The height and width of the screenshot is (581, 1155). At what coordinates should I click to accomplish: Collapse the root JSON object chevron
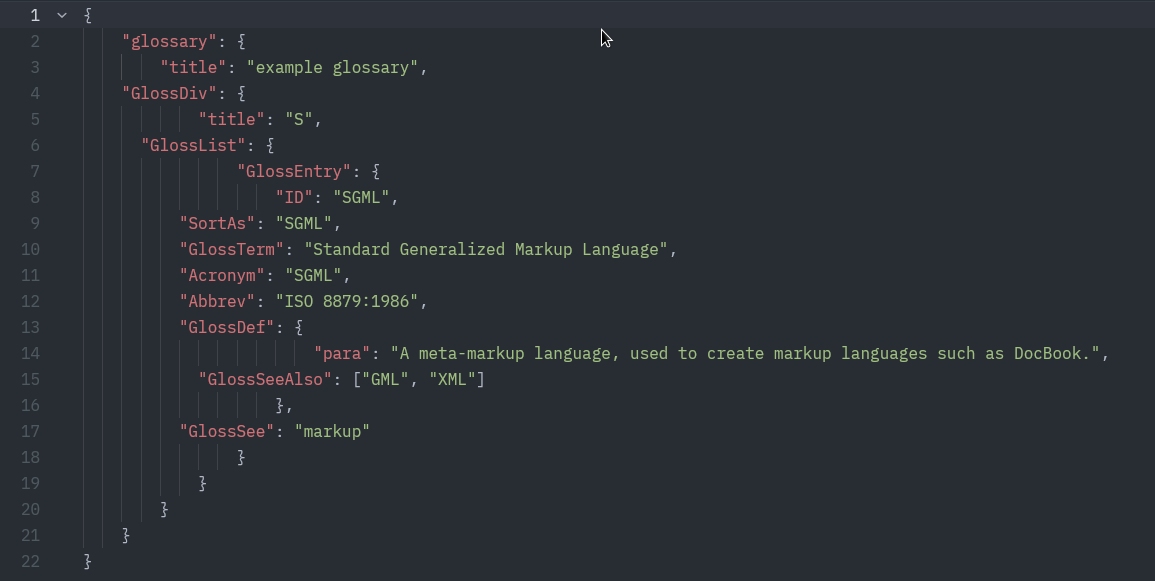61,15
